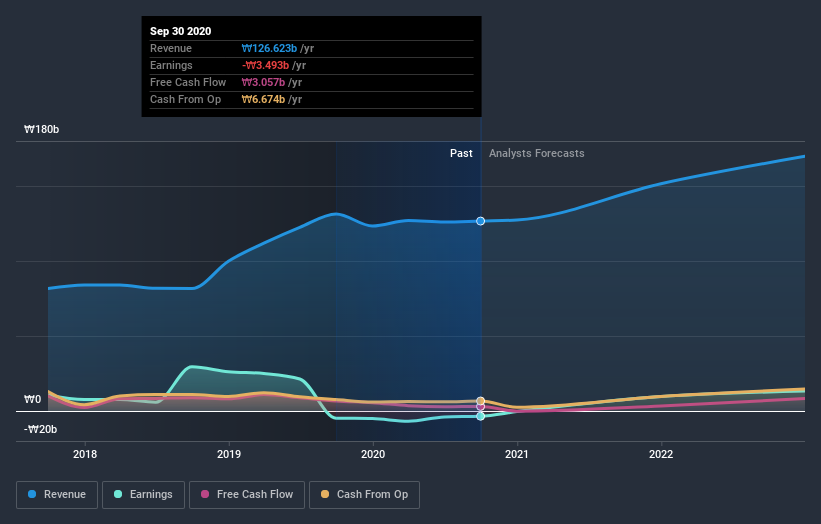Click the ₩180b y-axis label
Image resolution: width=821 pixels, height=524 pixels.
41,129
